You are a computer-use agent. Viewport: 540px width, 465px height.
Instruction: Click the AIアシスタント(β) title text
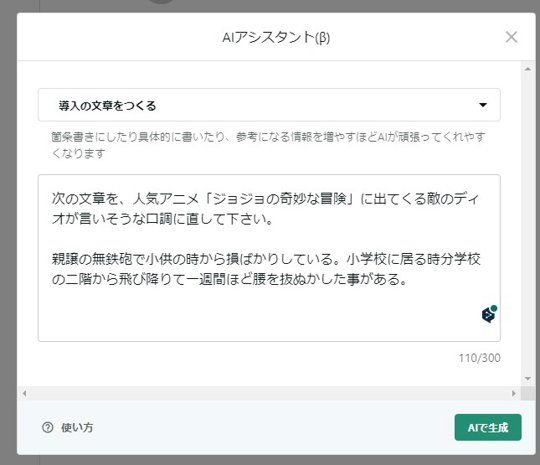(276, 37)
